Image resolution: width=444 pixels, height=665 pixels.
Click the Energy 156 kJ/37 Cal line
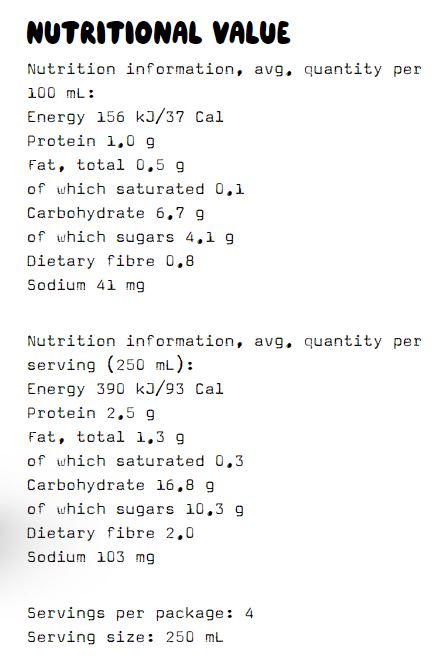[x=125, y=117]
